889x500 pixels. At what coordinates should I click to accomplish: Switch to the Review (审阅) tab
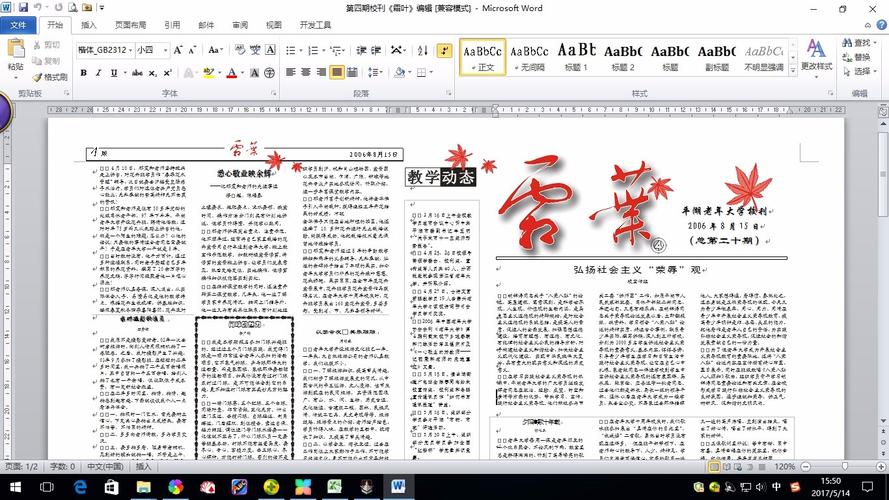point(240,25)
